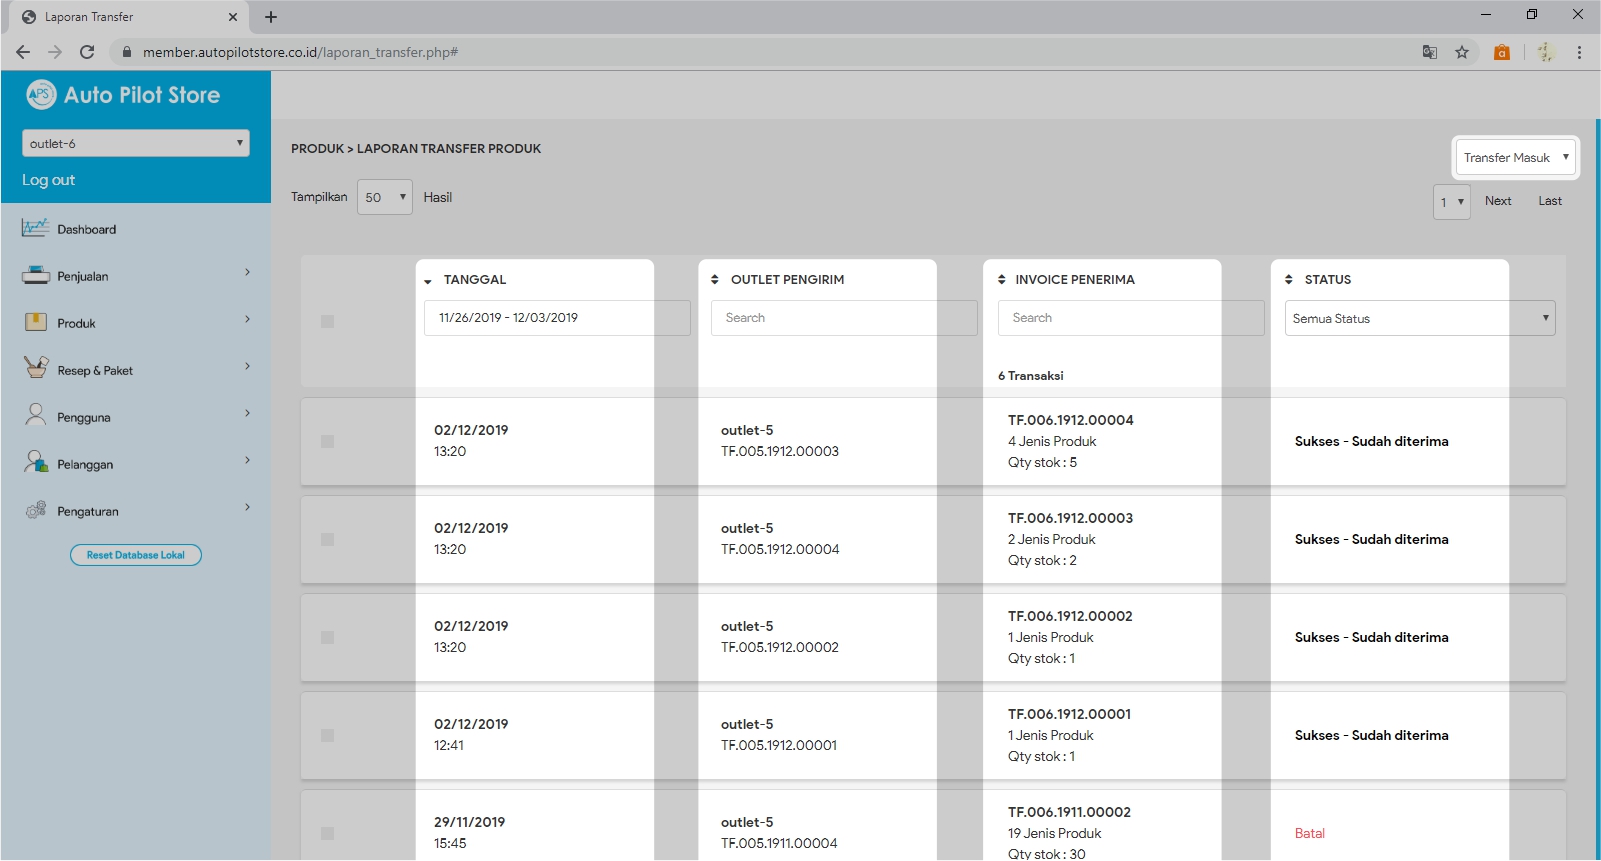
Task: Click the Produk box icon
Action: (x=35, y=322)
